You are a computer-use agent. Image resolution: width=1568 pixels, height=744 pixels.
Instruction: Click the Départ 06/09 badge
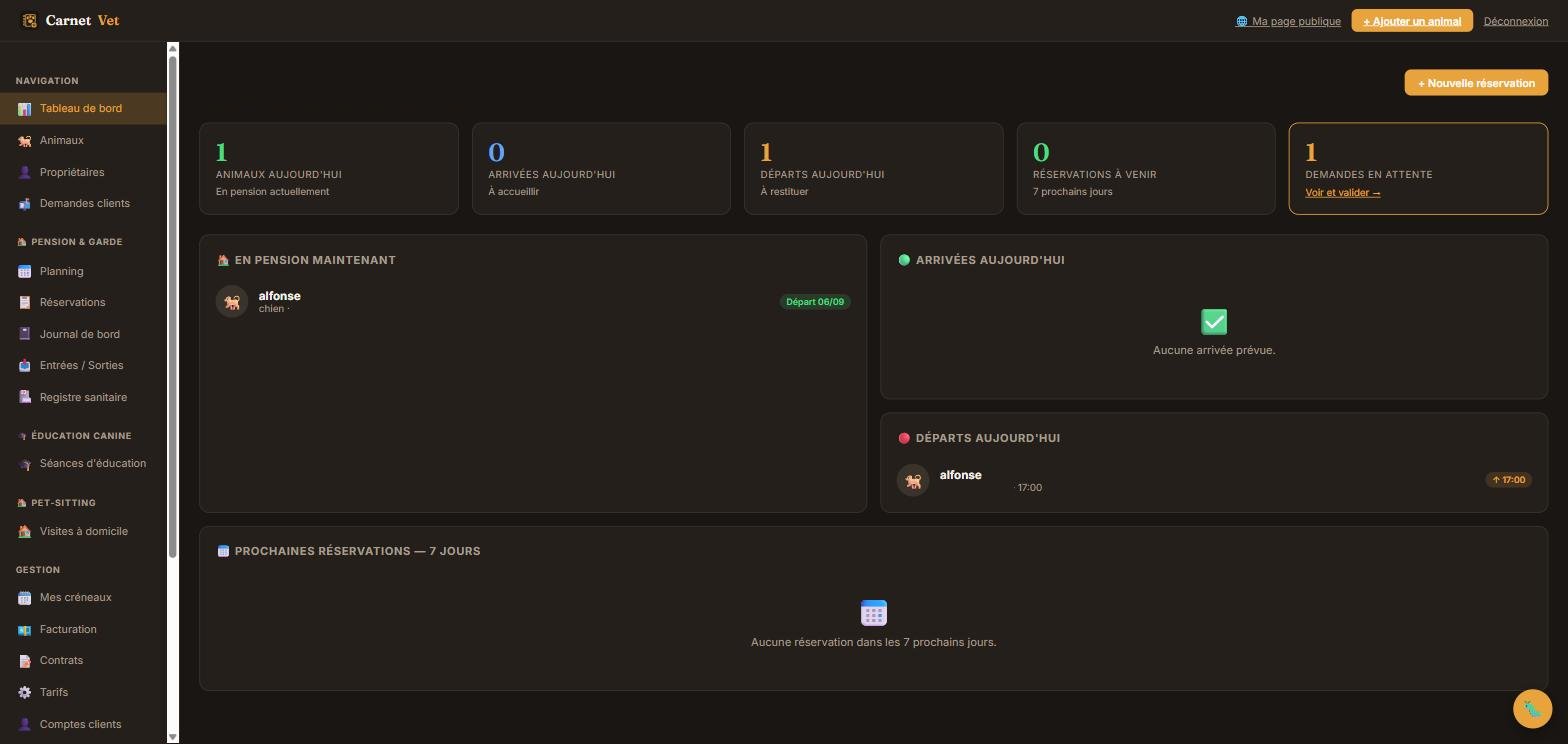815,302
